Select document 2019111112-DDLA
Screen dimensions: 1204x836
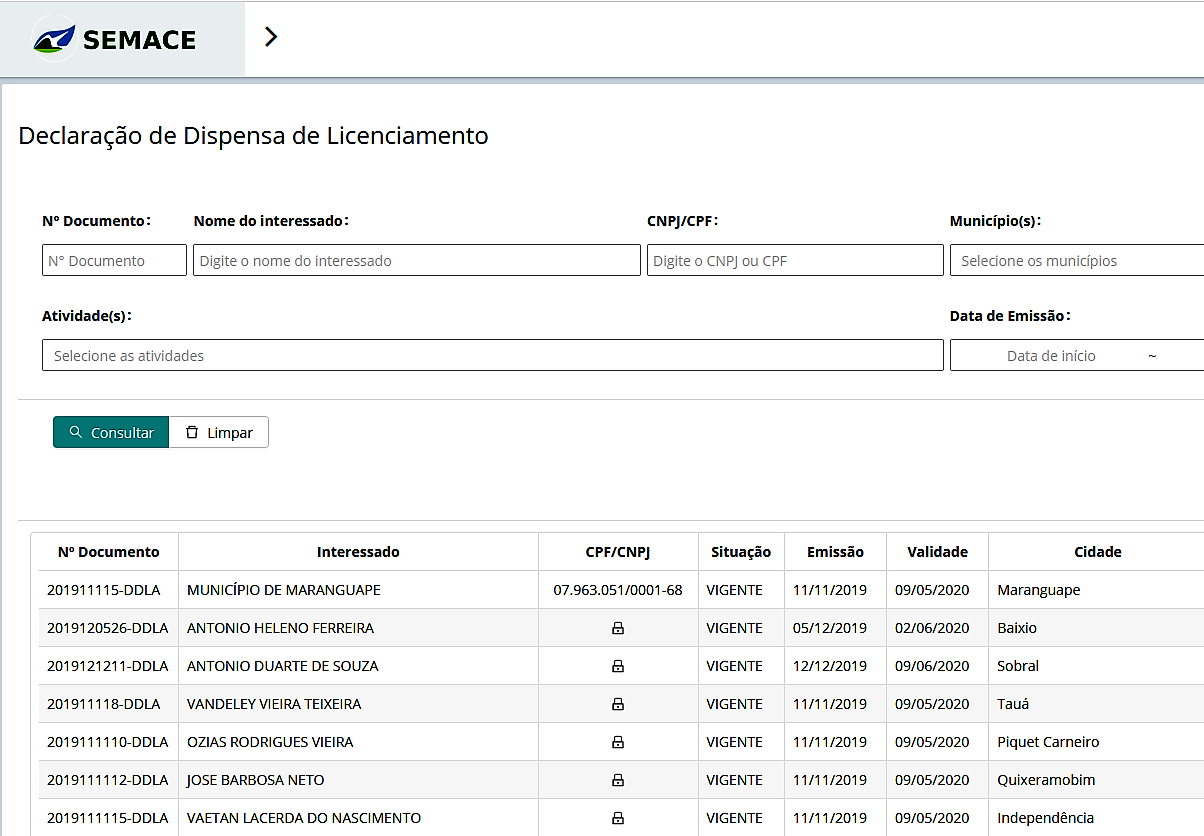(108, 780)
